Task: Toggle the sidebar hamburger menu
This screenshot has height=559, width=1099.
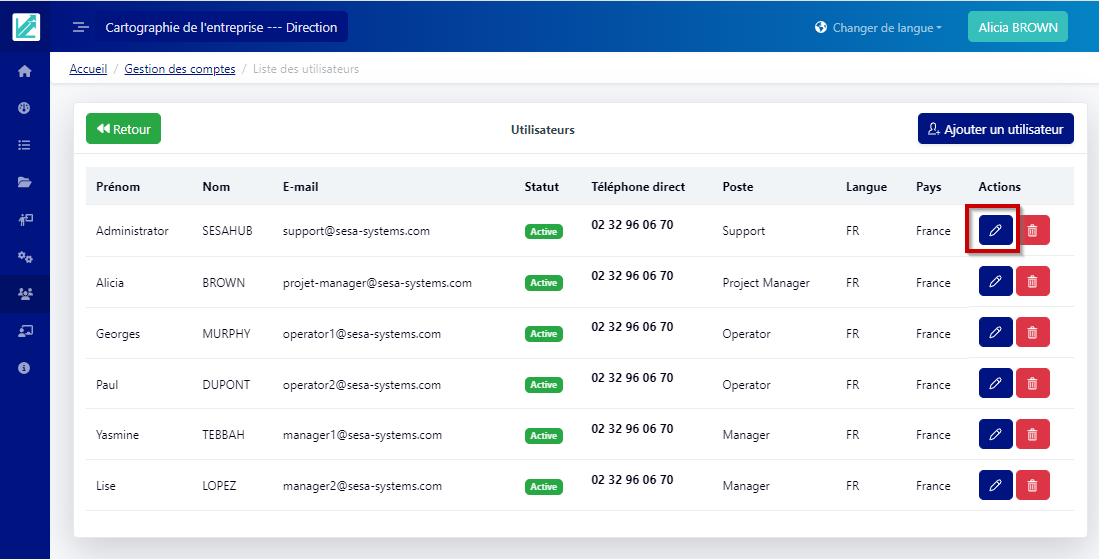Action: pos(81,28)
